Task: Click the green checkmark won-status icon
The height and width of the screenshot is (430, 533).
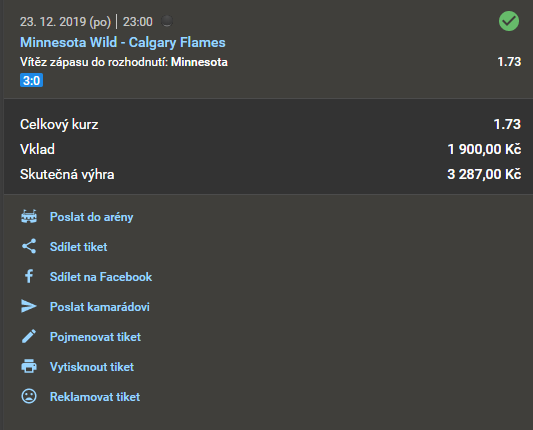Action: tap(509, 21)
